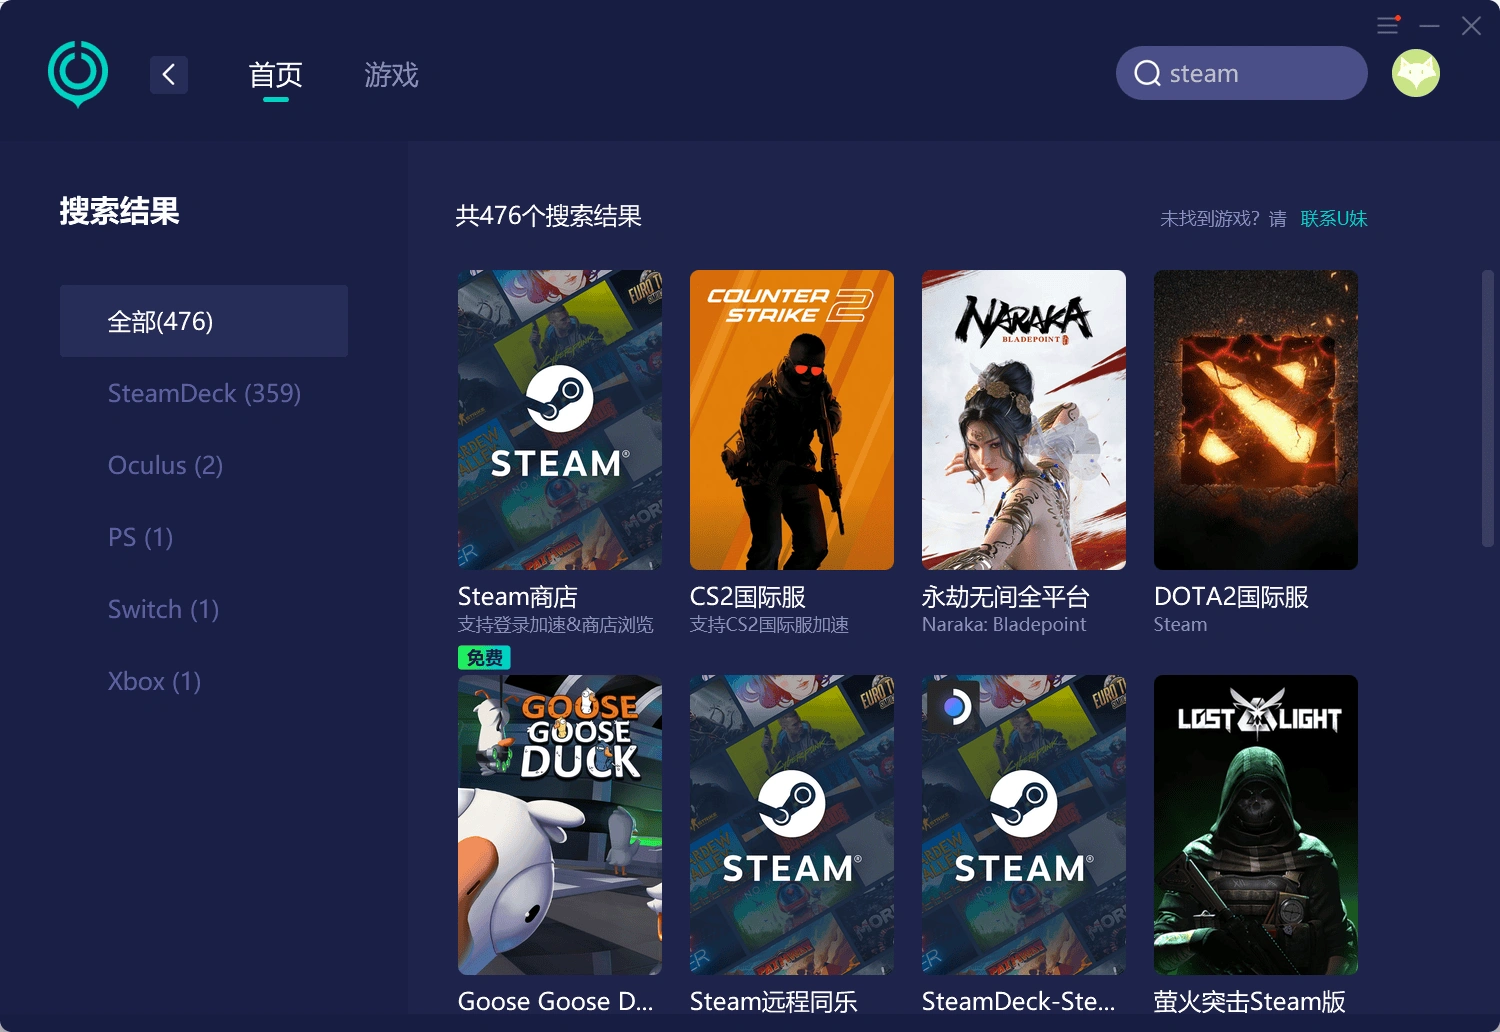
Task: Click the Steam subtitle under DOTA2国际服
Action: [1181, 625]
